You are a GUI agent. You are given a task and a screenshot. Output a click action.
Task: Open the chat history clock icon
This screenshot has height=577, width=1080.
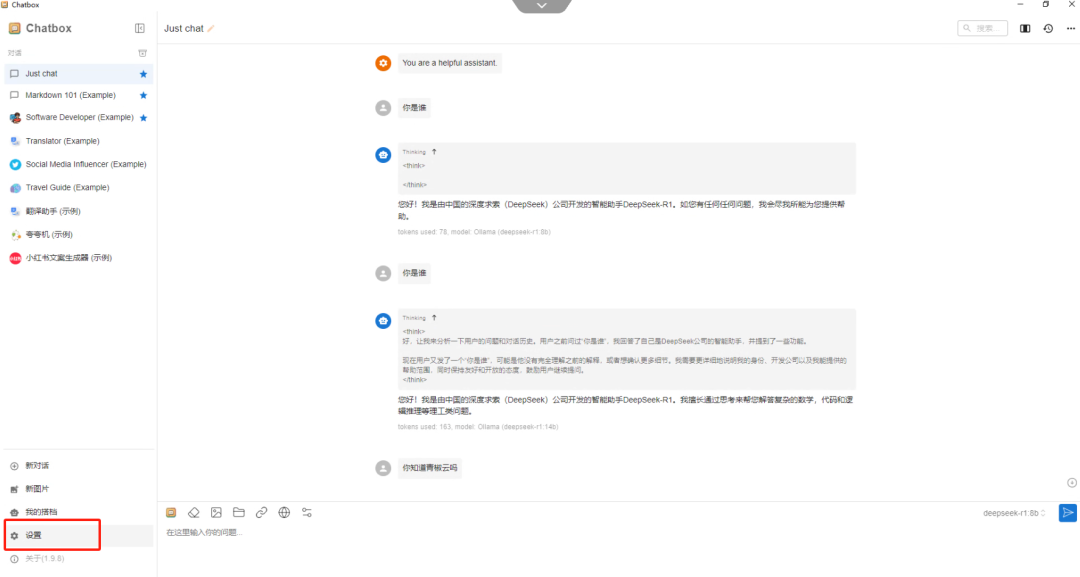(x=1048, y=28)
